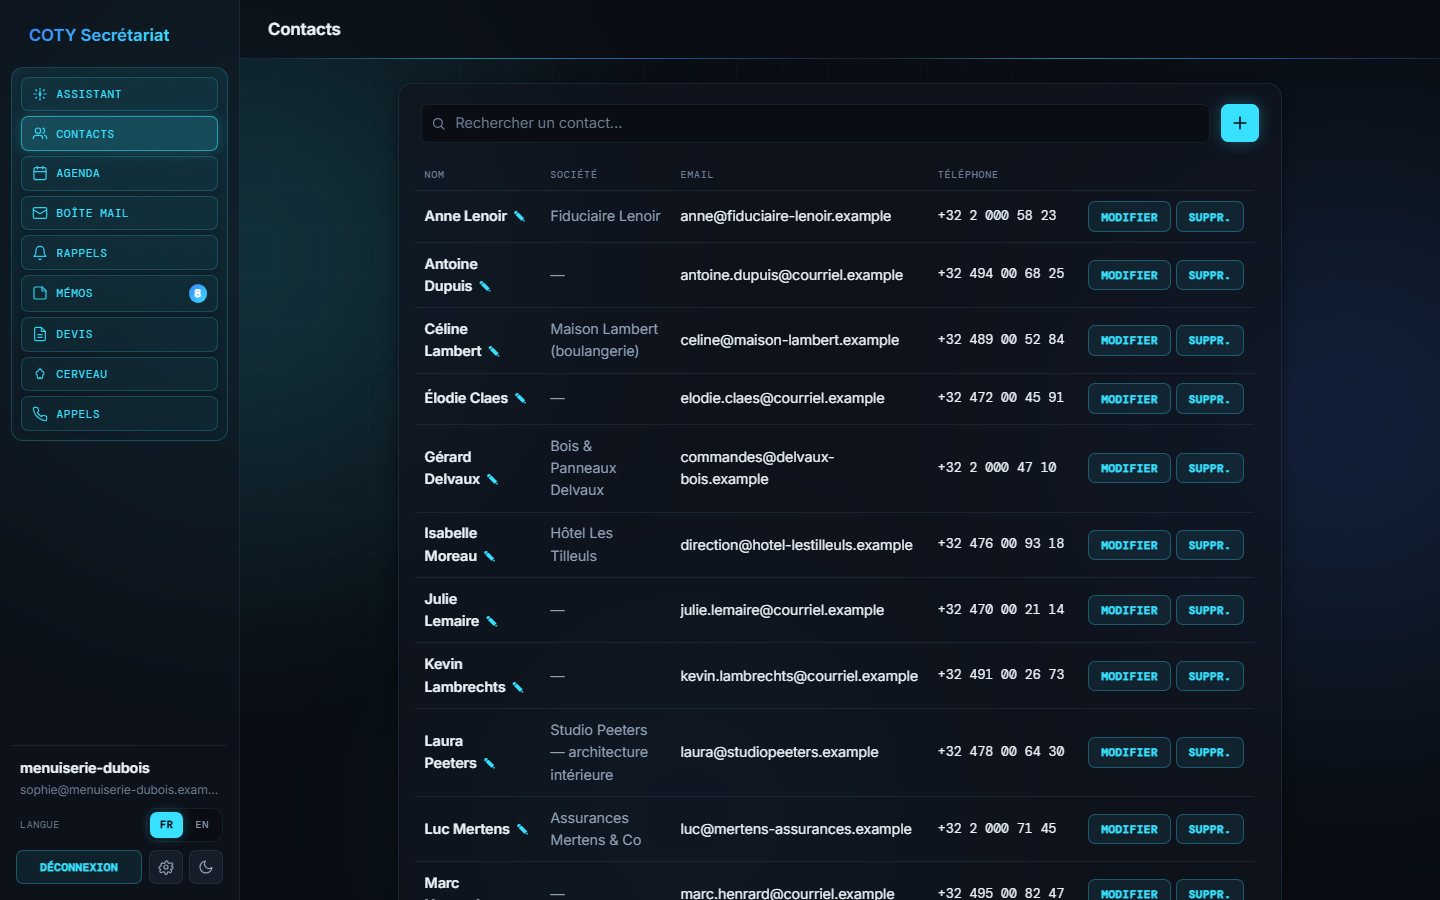Open Mémos in the sidebar
1440x900 pixels.
119,293
